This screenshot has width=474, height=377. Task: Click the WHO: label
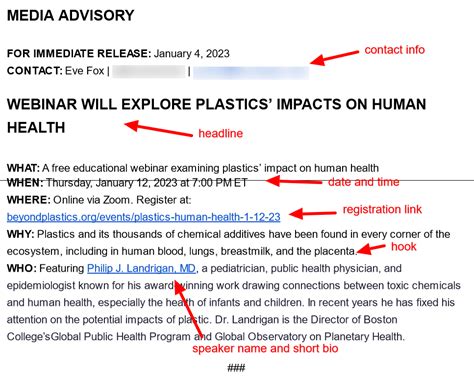coord(21,268)
